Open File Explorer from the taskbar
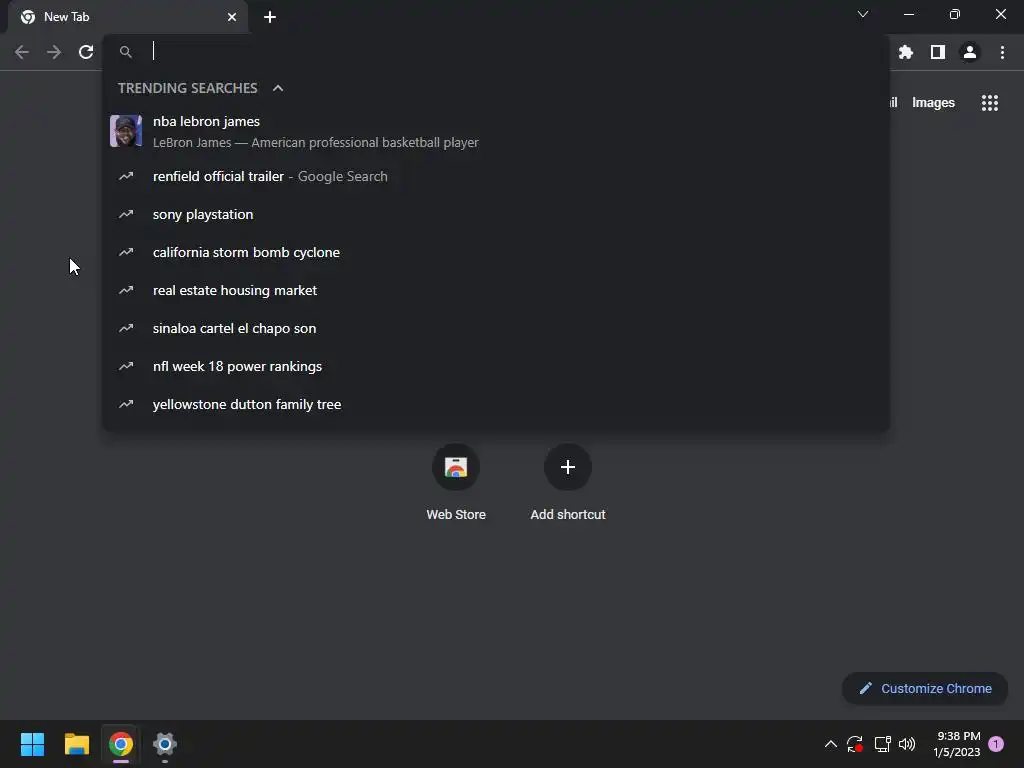 76,744
